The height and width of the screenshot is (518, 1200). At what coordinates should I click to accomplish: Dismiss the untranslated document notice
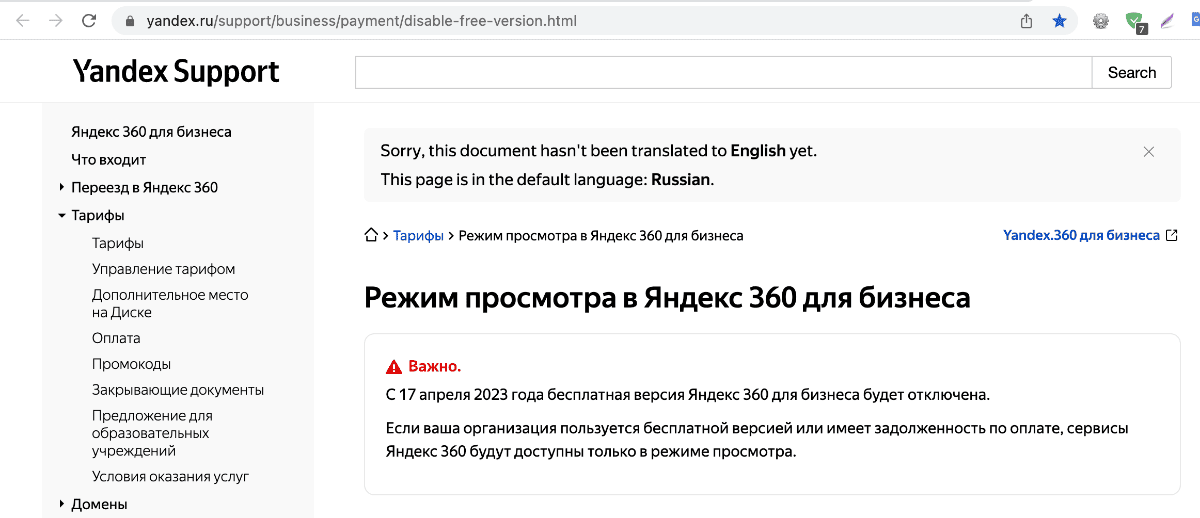pos(1149,152)
